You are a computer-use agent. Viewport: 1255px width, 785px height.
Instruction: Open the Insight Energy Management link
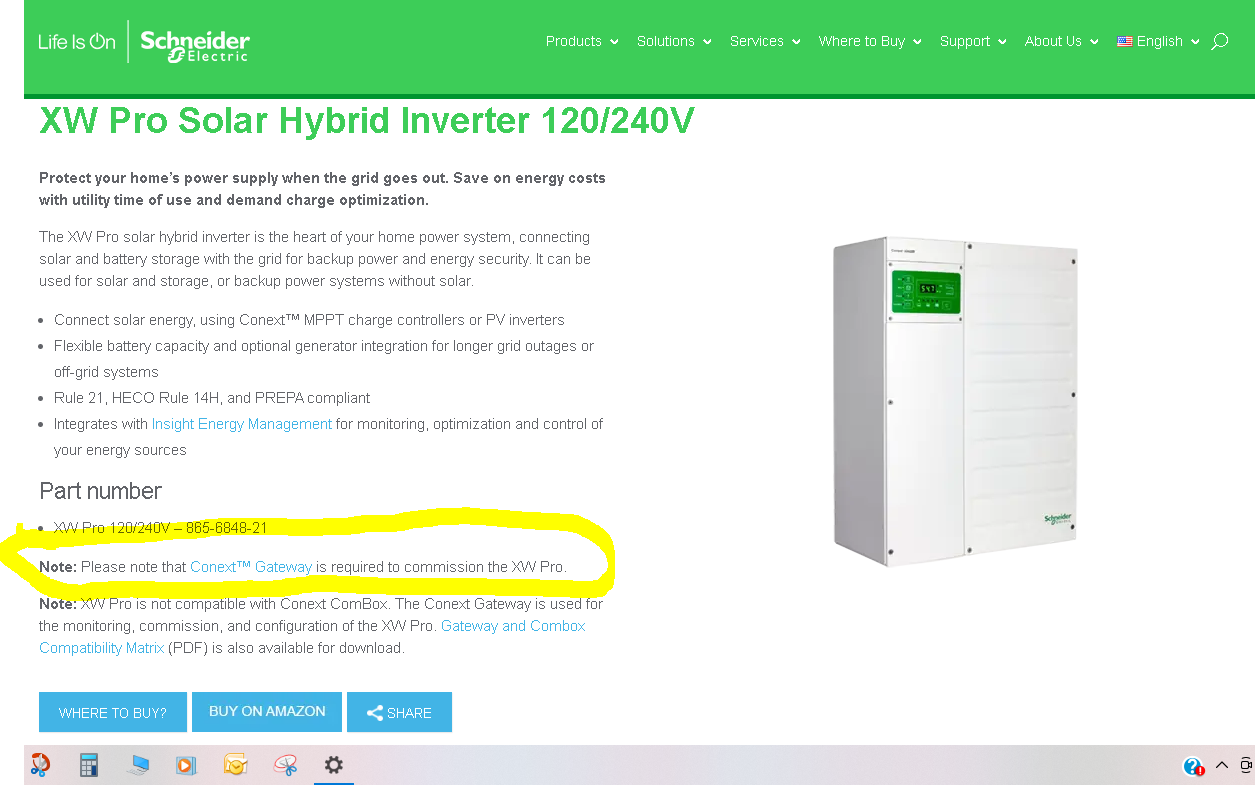click(242, 424)
